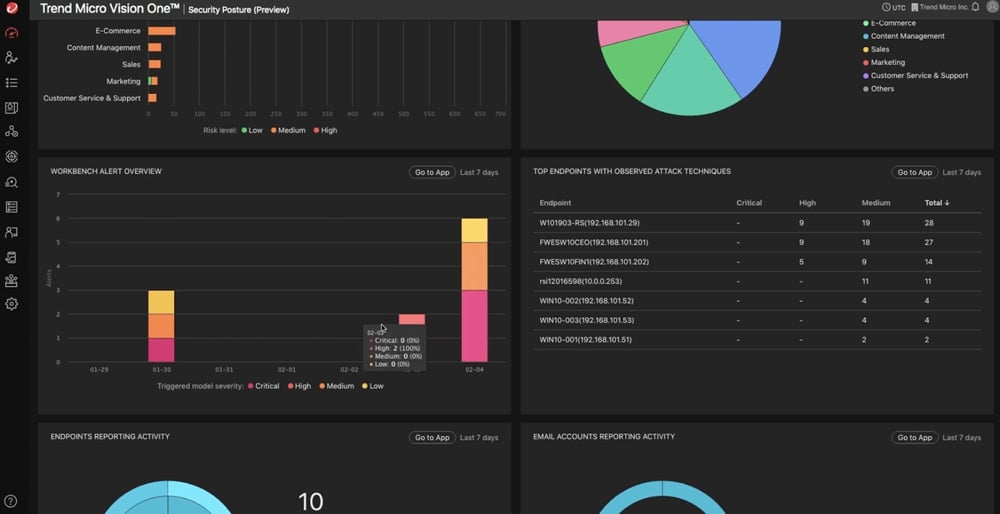
Task: Toggle the Low severity legend in Workbench chart
Action: pos(371,386)
